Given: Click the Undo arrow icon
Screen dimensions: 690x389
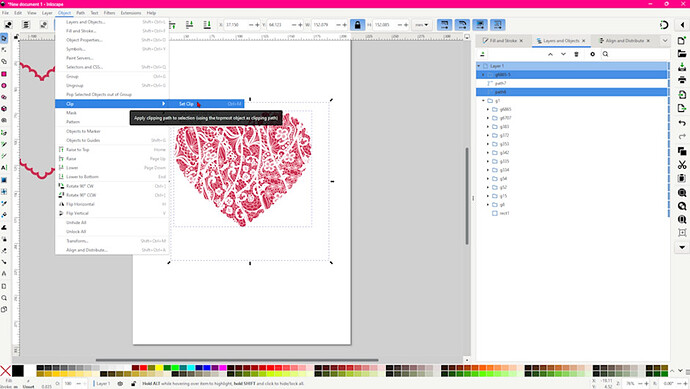Looking at the screenshot, I should (x=682, y=123).
